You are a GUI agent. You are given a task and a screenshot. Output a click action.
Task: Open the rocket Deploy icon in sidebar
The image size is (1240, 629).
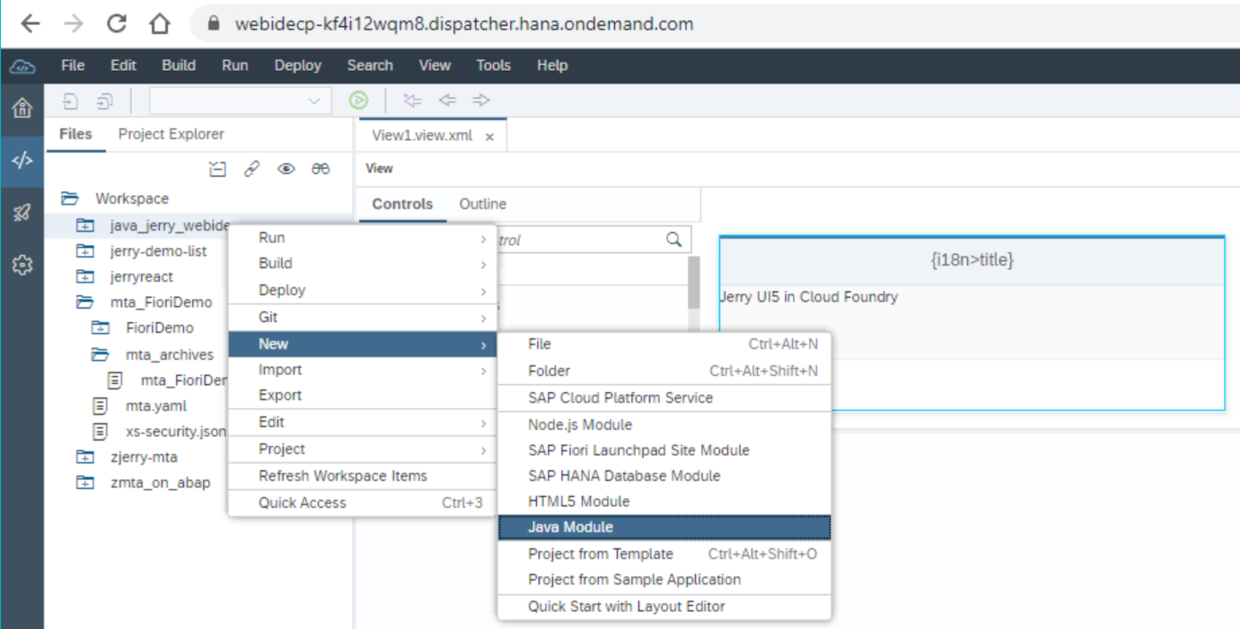click(x=21, y=212)
